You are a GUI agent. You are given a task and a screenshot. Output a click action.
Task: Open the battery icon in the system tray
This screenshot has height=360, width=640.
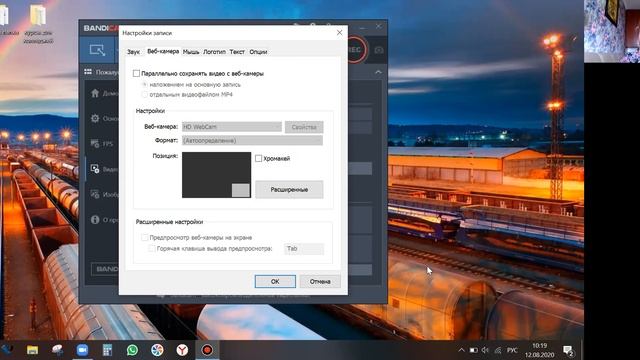473,350
